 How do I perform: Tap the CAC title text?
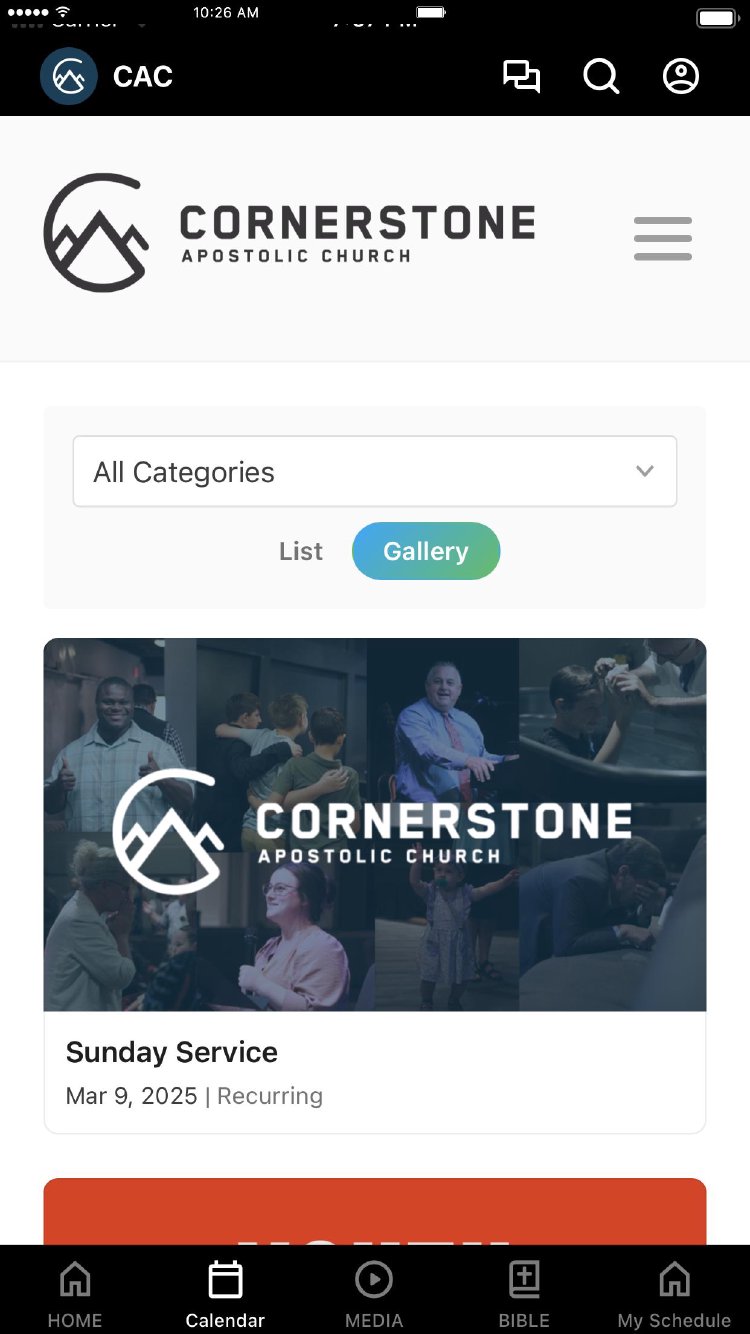pyautogui.click(x=143, y=76)
